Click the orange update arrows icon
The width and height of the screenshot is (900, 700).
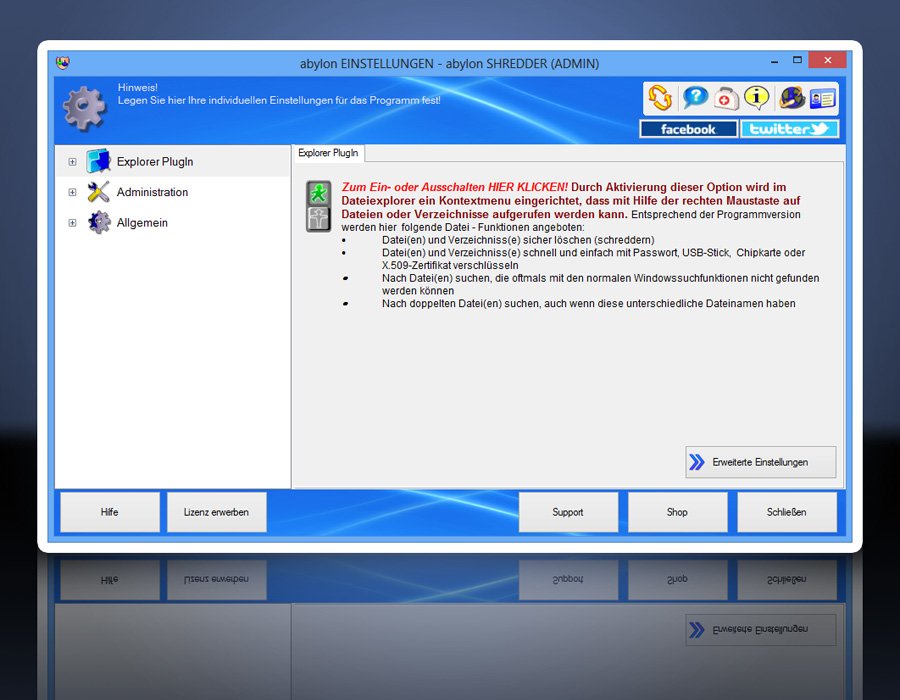tap(660, 98)
